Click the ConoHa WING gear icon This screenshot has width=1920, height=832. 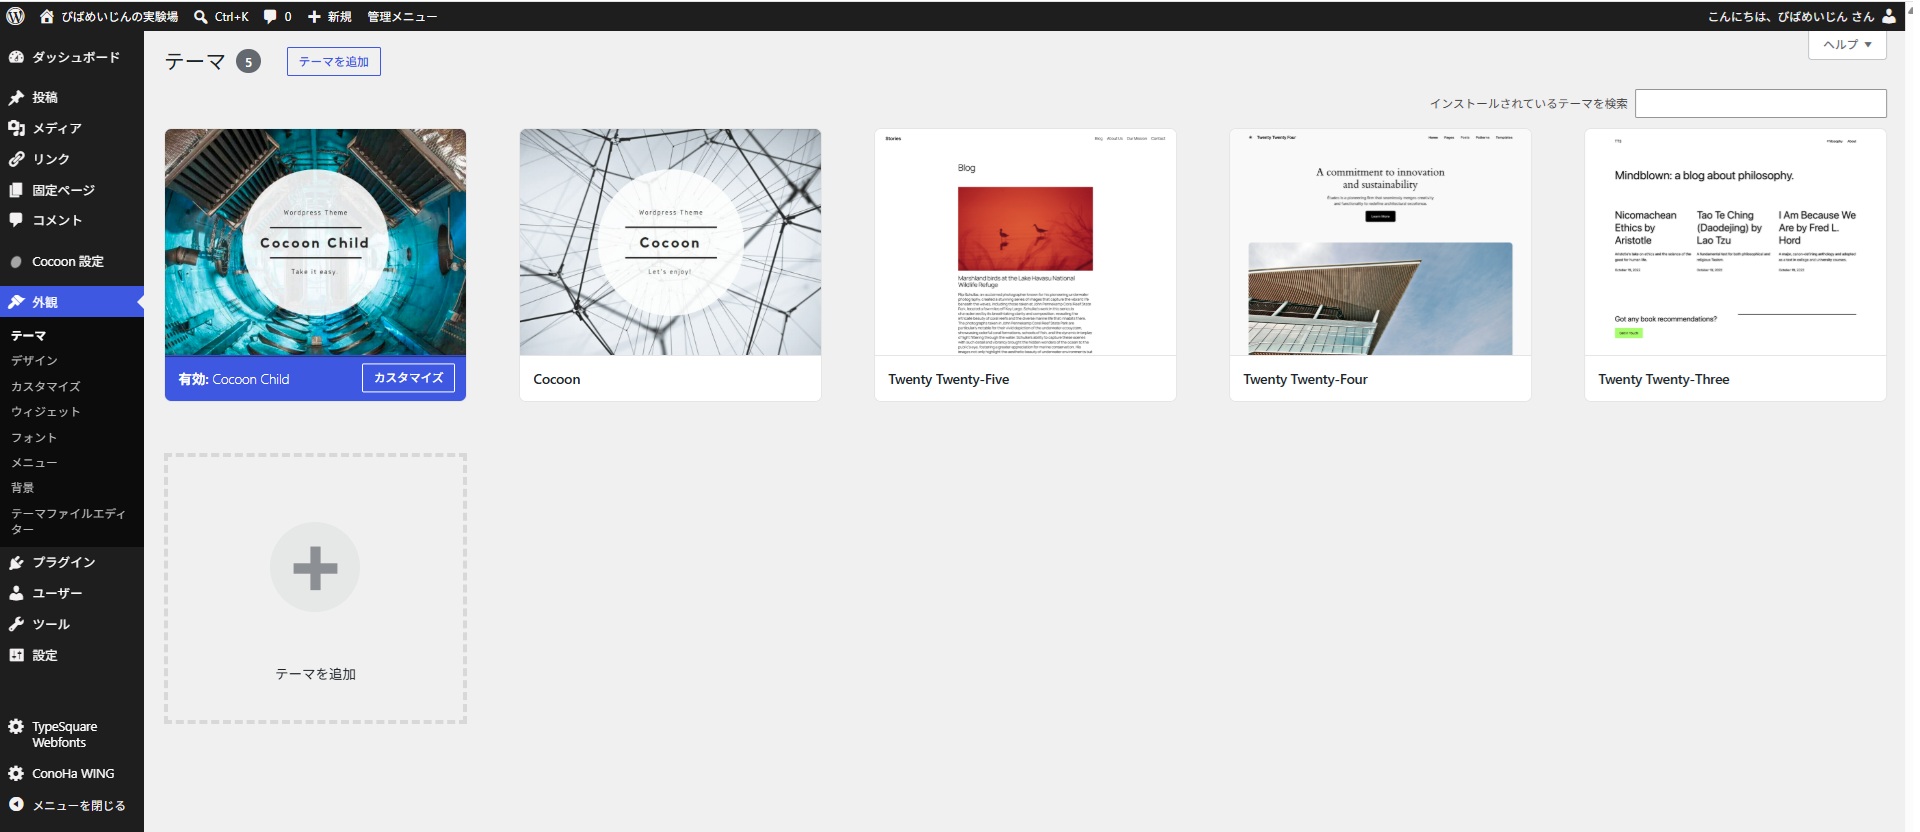tap(16, 774)
